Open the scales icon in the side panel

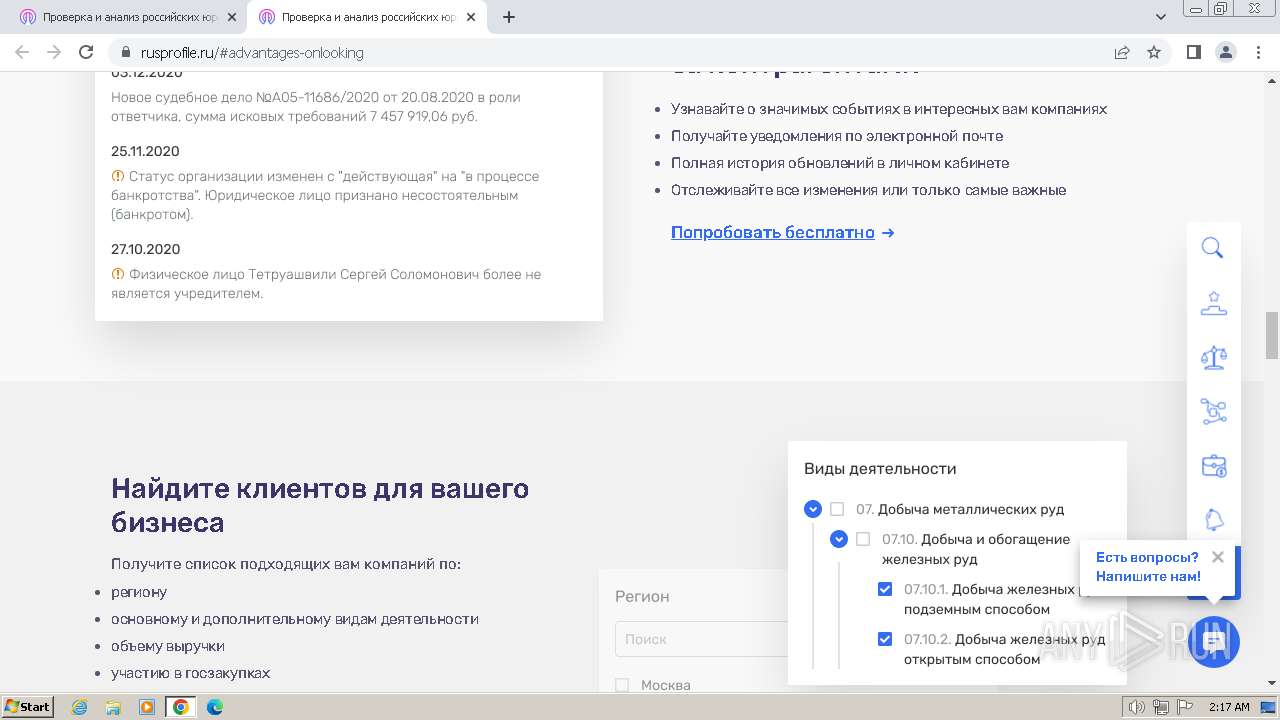1213,357
